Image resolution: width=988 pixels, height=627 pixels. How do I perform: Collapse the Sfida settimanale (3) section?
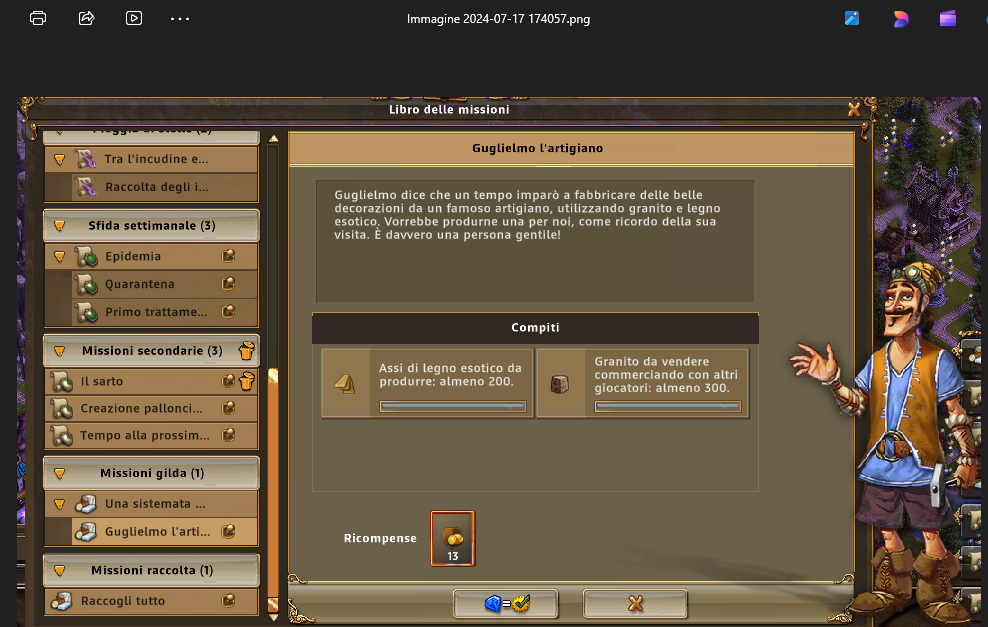pos(60,226)
